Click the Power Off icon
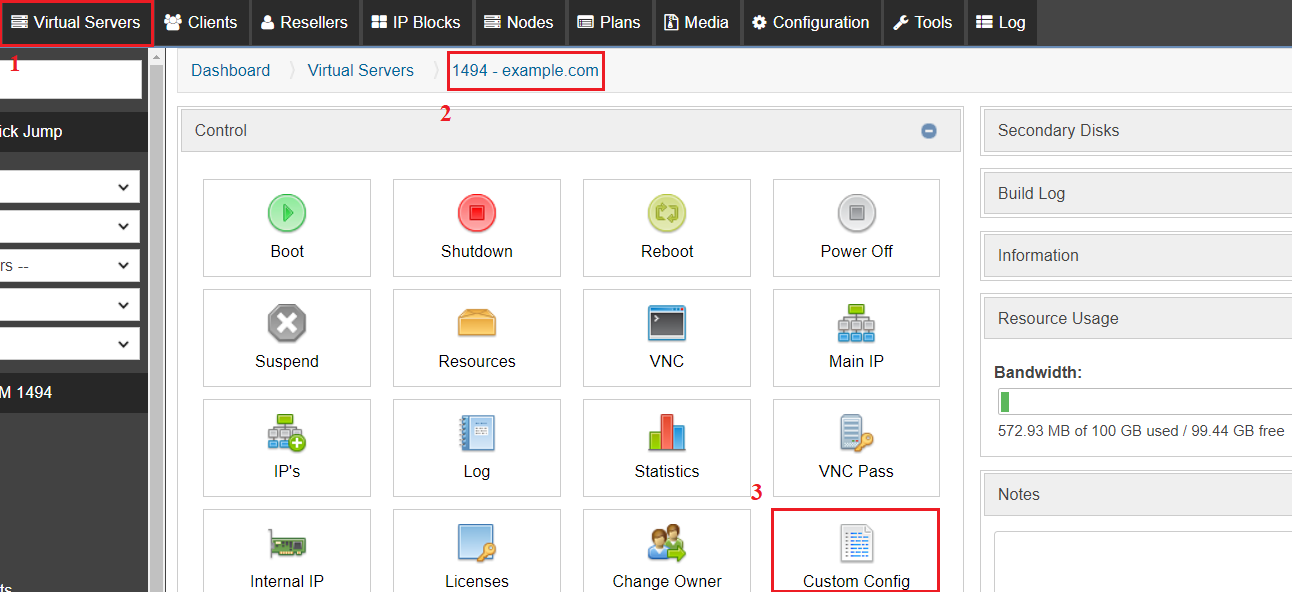 point(856,213)
